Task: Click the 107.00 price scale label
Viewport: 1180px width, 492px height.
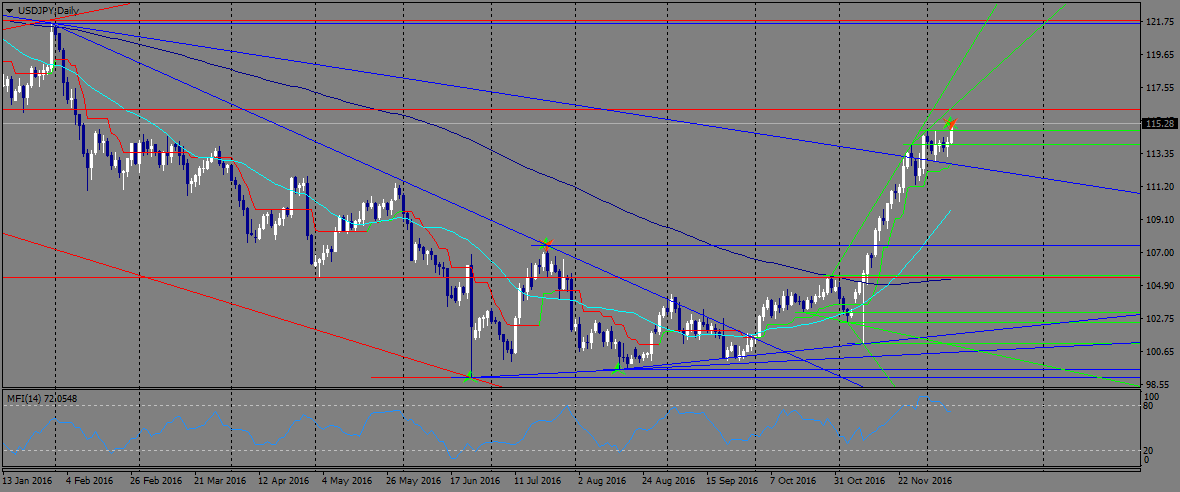Action: [1159, 253]
